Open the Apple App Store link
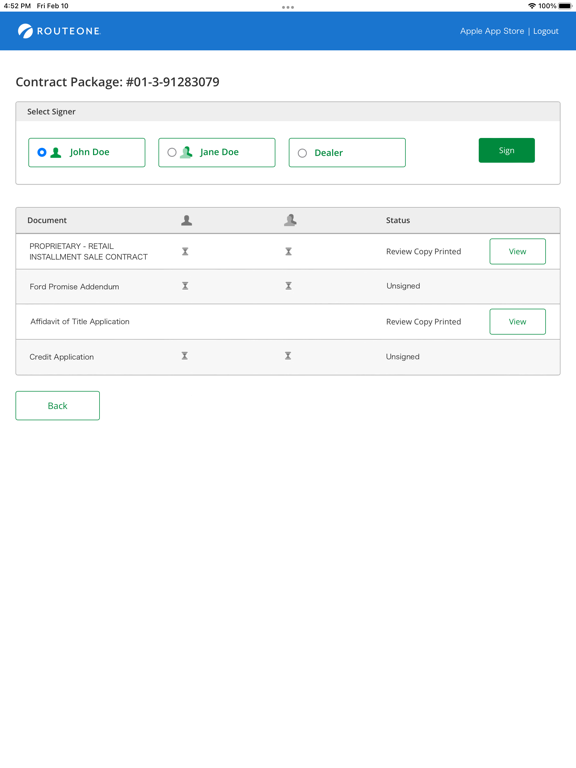Viewport: 576px width, 768px height. coord(492,31)
